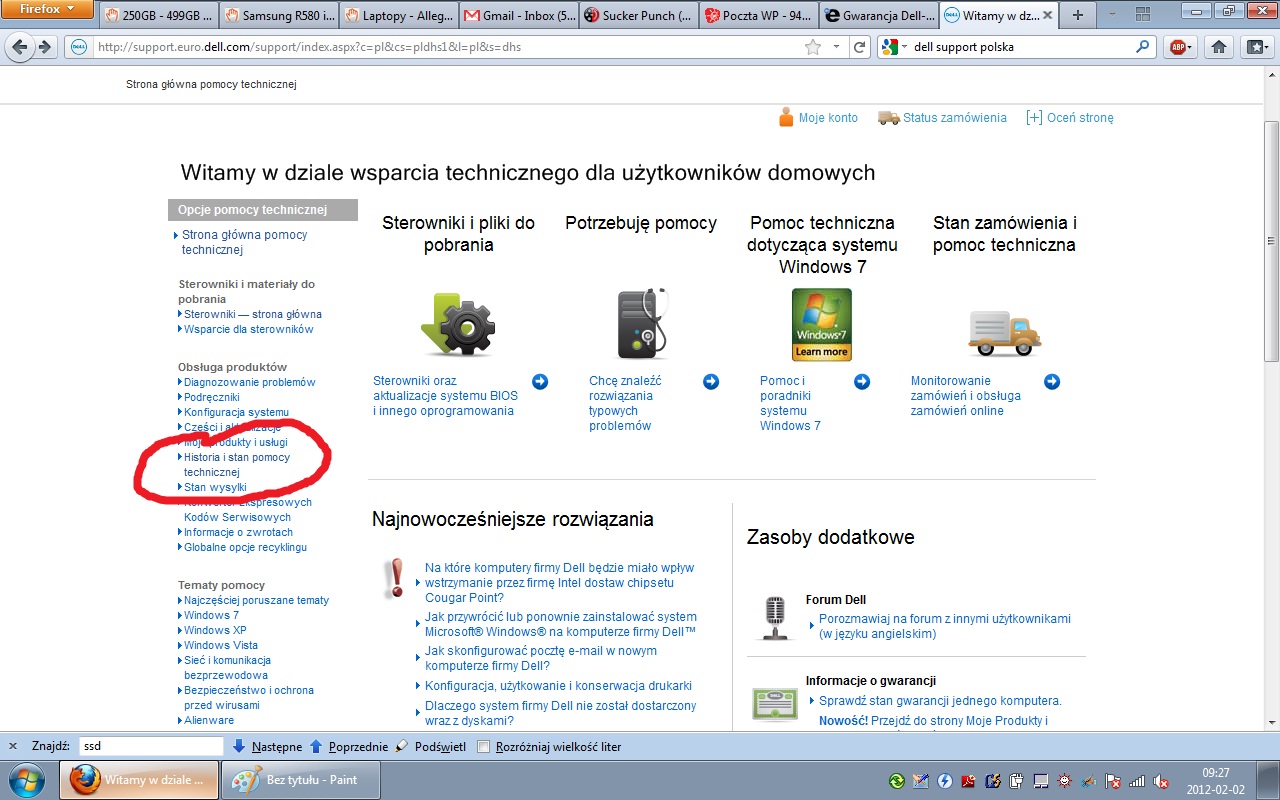Click the Poprzednie find button
Screen dimensions: 1280x800
[x=348, y=747]
